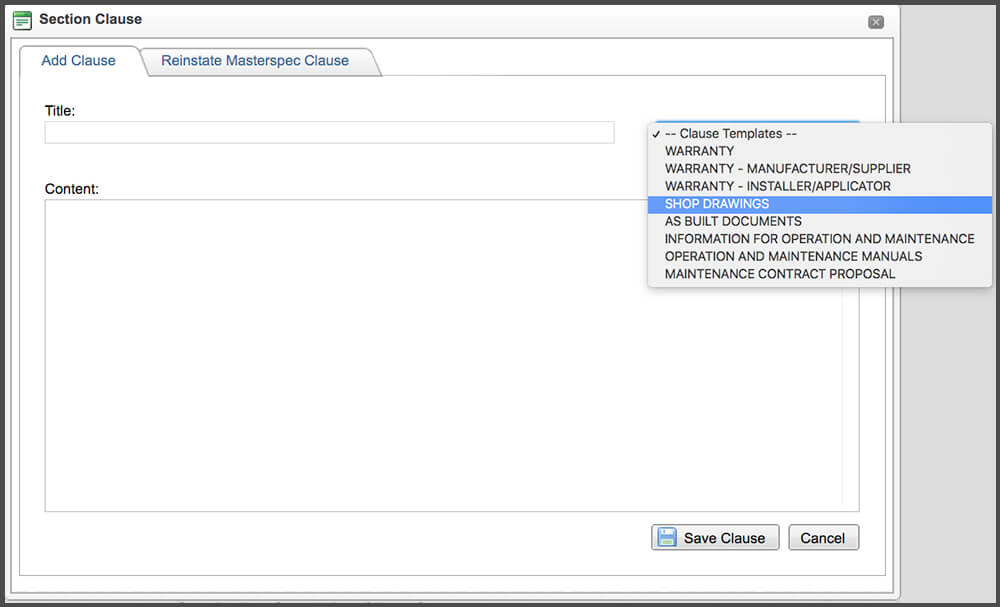This screenshot has width=1000, height=607.
Task: Close the Section Clause dialog
Action: pos(875,21)
